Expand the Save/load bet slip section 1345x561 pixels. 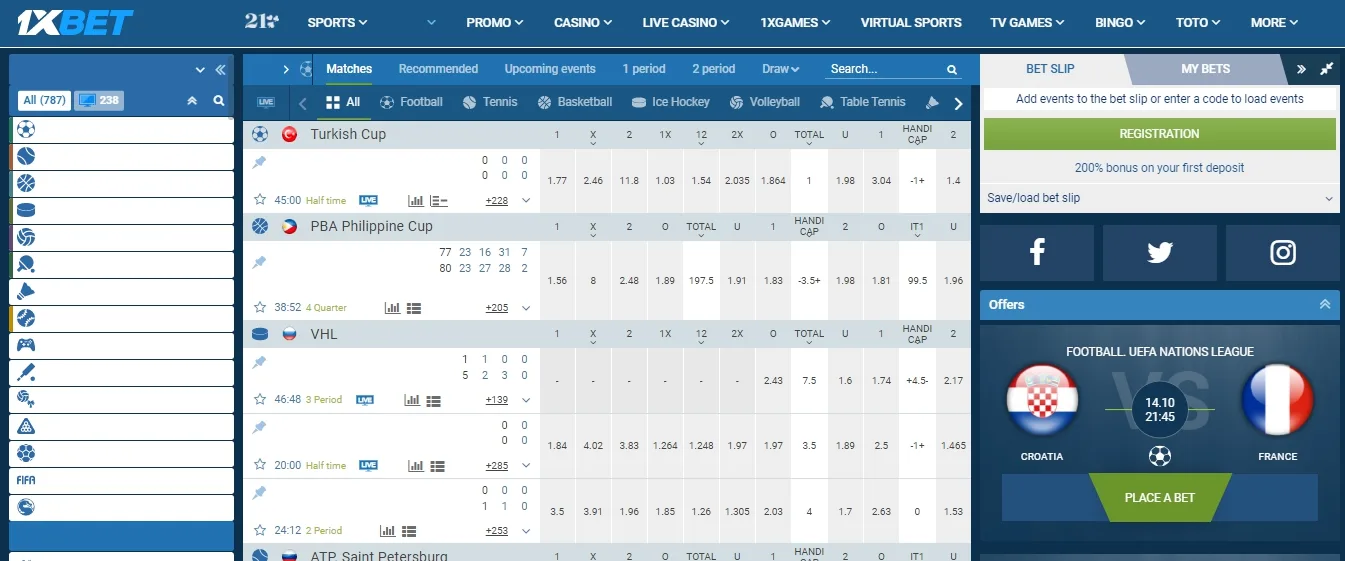coord(1160,198)
